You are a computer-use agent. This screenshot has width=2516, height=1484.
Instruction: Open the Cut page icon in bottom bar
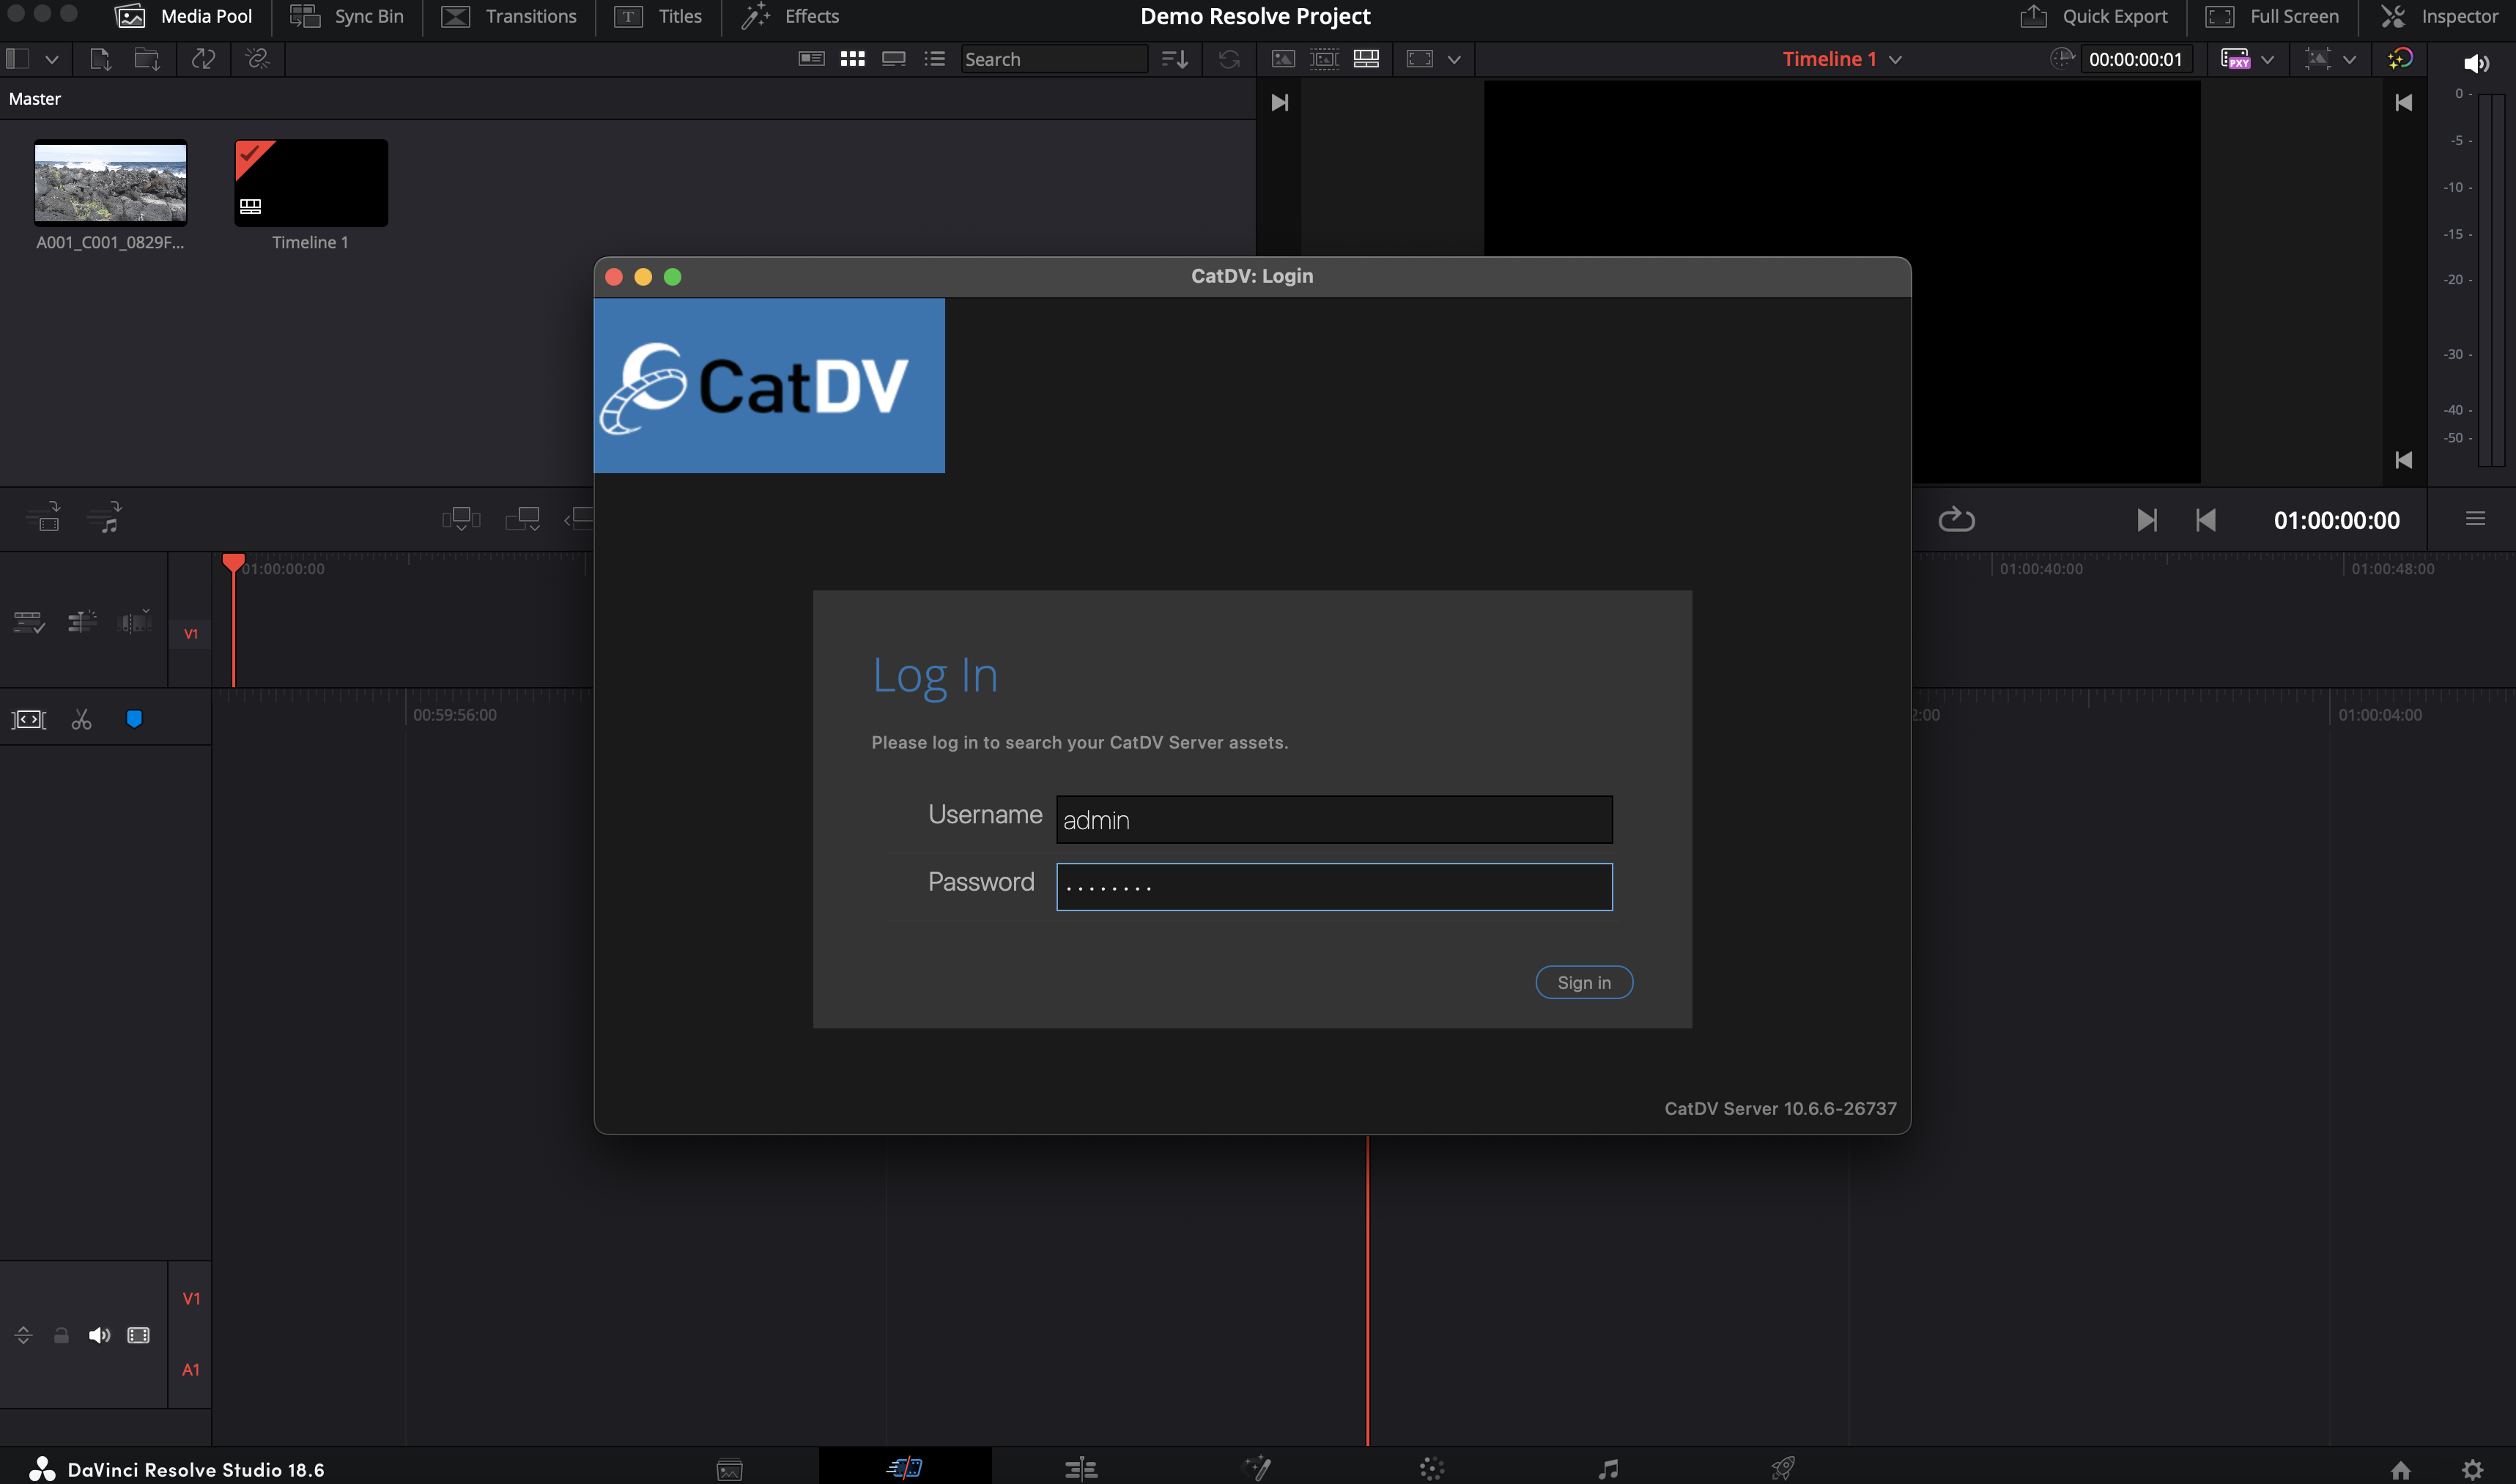904,1467
